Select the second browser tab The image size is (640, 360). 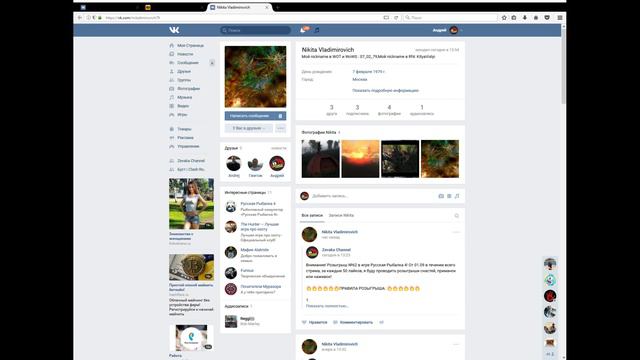[173, 7]
